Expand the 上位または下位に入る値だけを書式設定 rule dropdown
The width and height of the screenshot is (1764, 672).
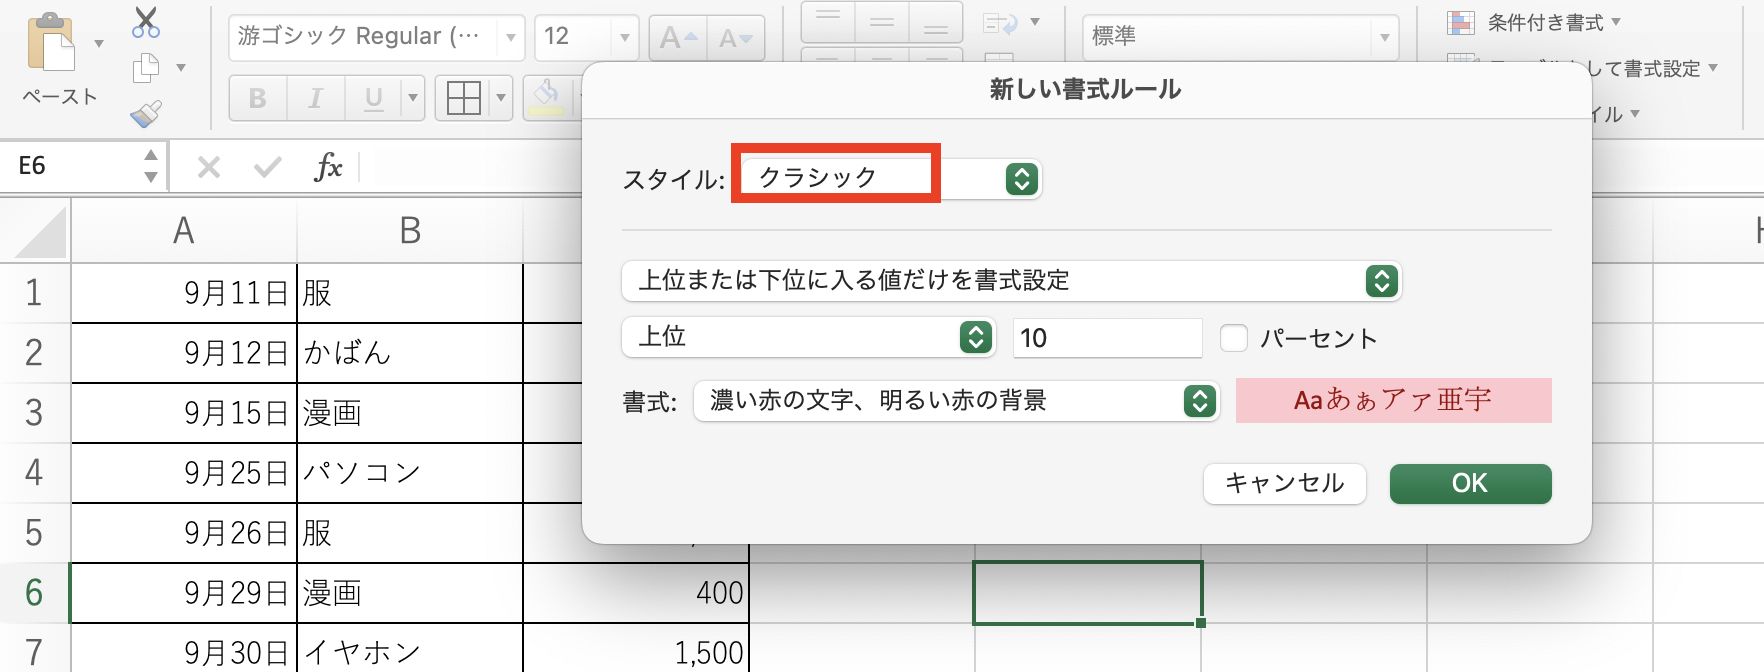click(1011, 281)
